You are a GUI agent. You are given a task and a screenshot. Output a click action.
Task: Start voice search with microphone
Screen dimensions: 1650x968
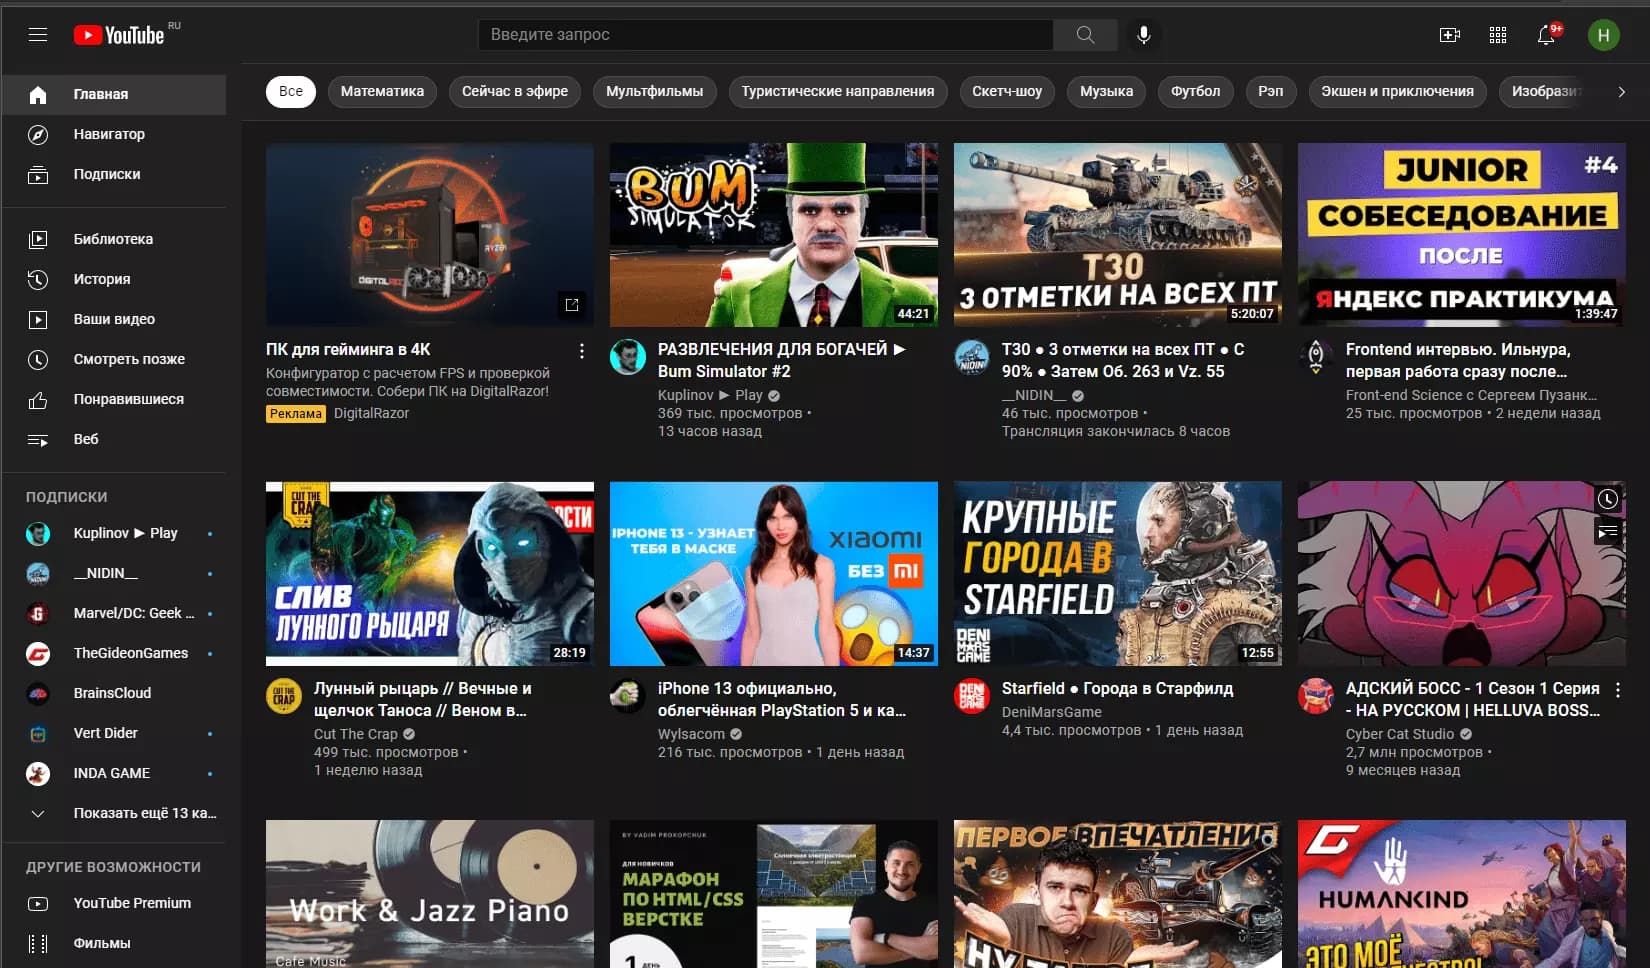(1144, 35)
